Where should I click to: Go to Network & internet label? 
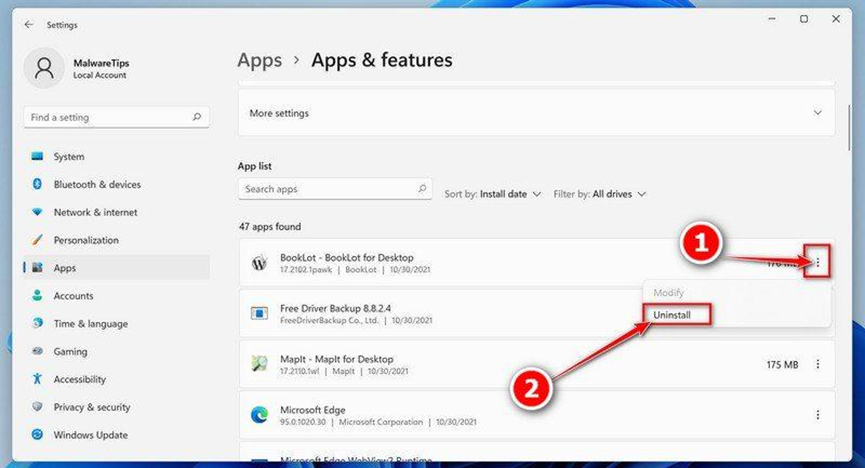click(95, 212)
